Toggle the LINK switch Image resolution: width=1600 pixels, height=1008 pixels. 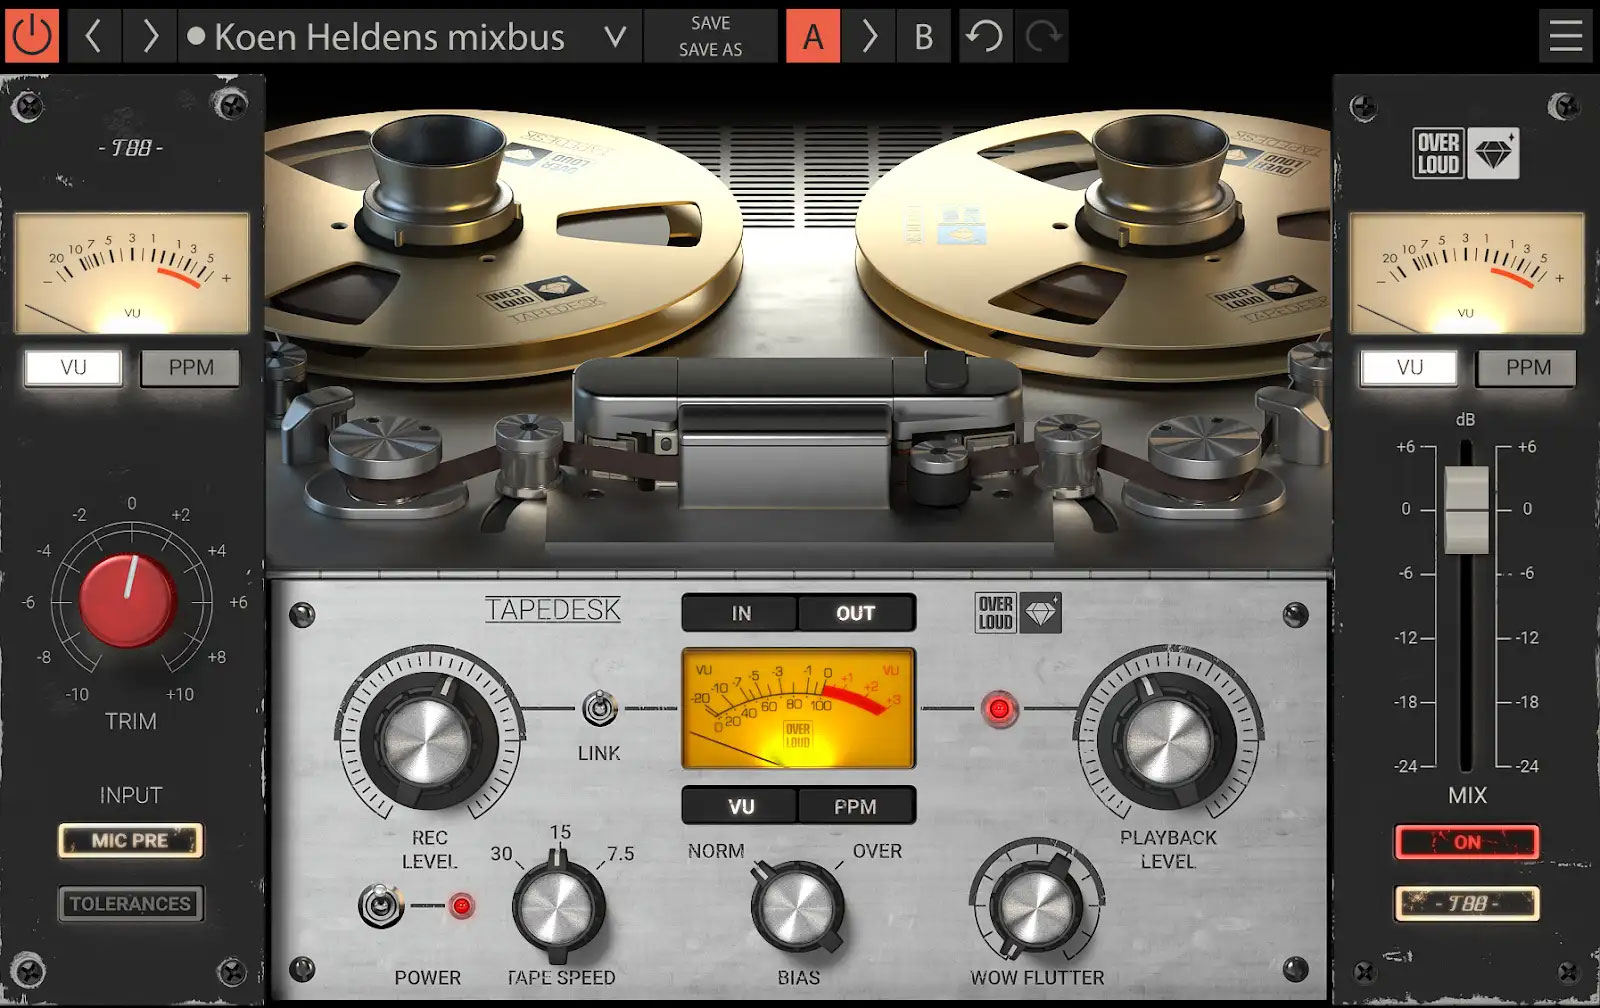pyautogui.click(x=598, y=710)
